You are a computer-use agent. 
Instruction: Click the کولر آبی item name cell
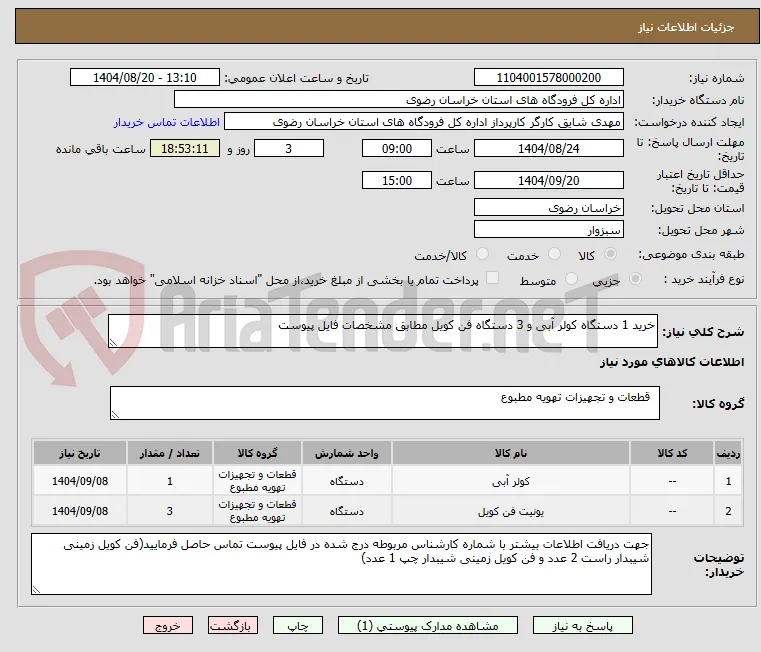pyautogui.click(x=511, y=481)
